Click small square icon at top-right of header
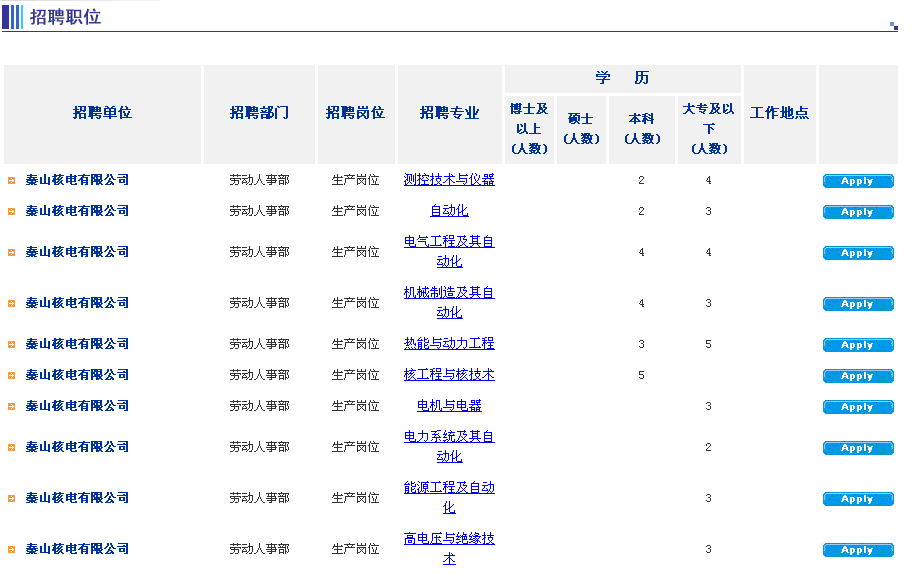The height and width of the screenshot is (582, 917). [x=893, y=26]
